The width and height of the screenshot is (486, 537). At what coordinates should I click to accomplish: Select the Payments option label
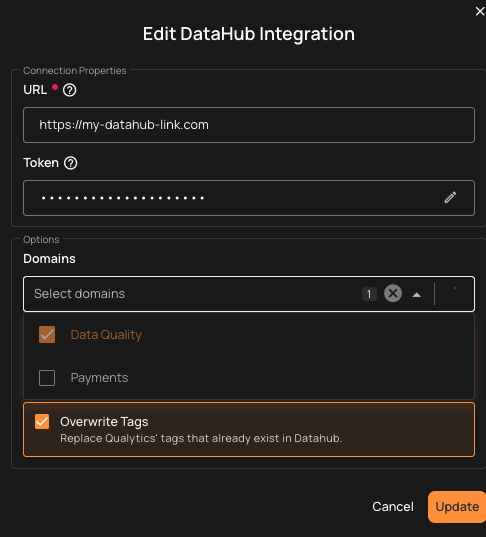point(99,378)
